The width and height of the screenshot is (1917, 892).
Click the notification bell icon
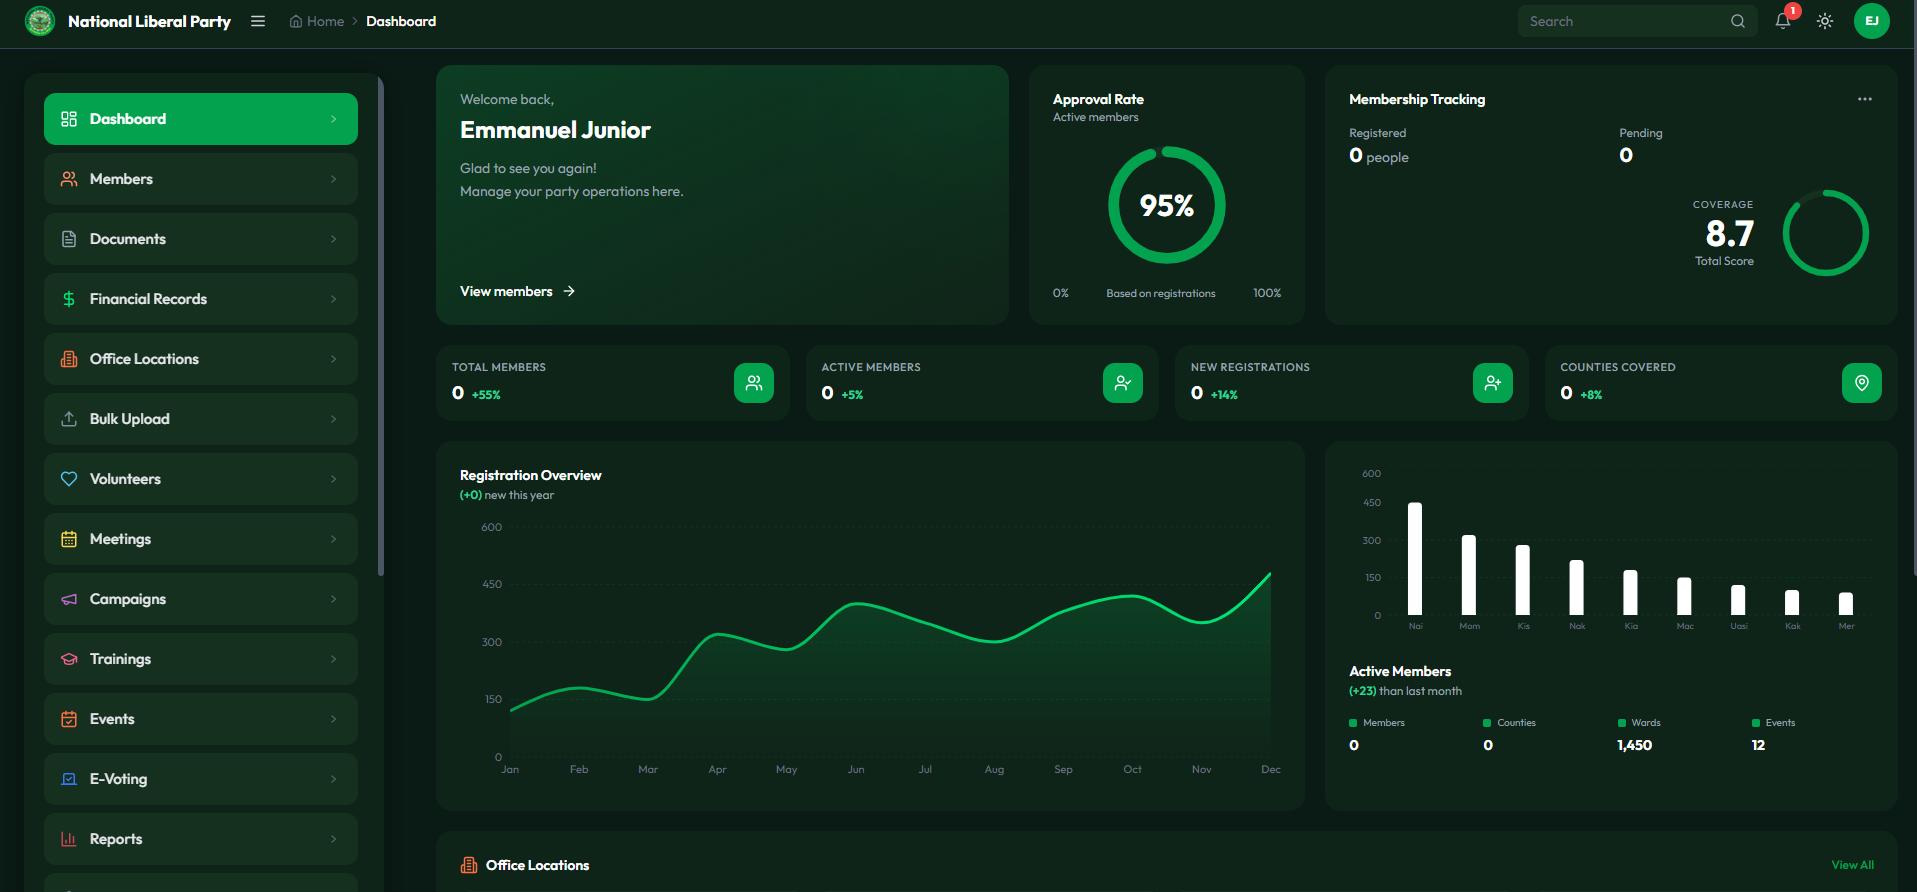(1782, 21)
